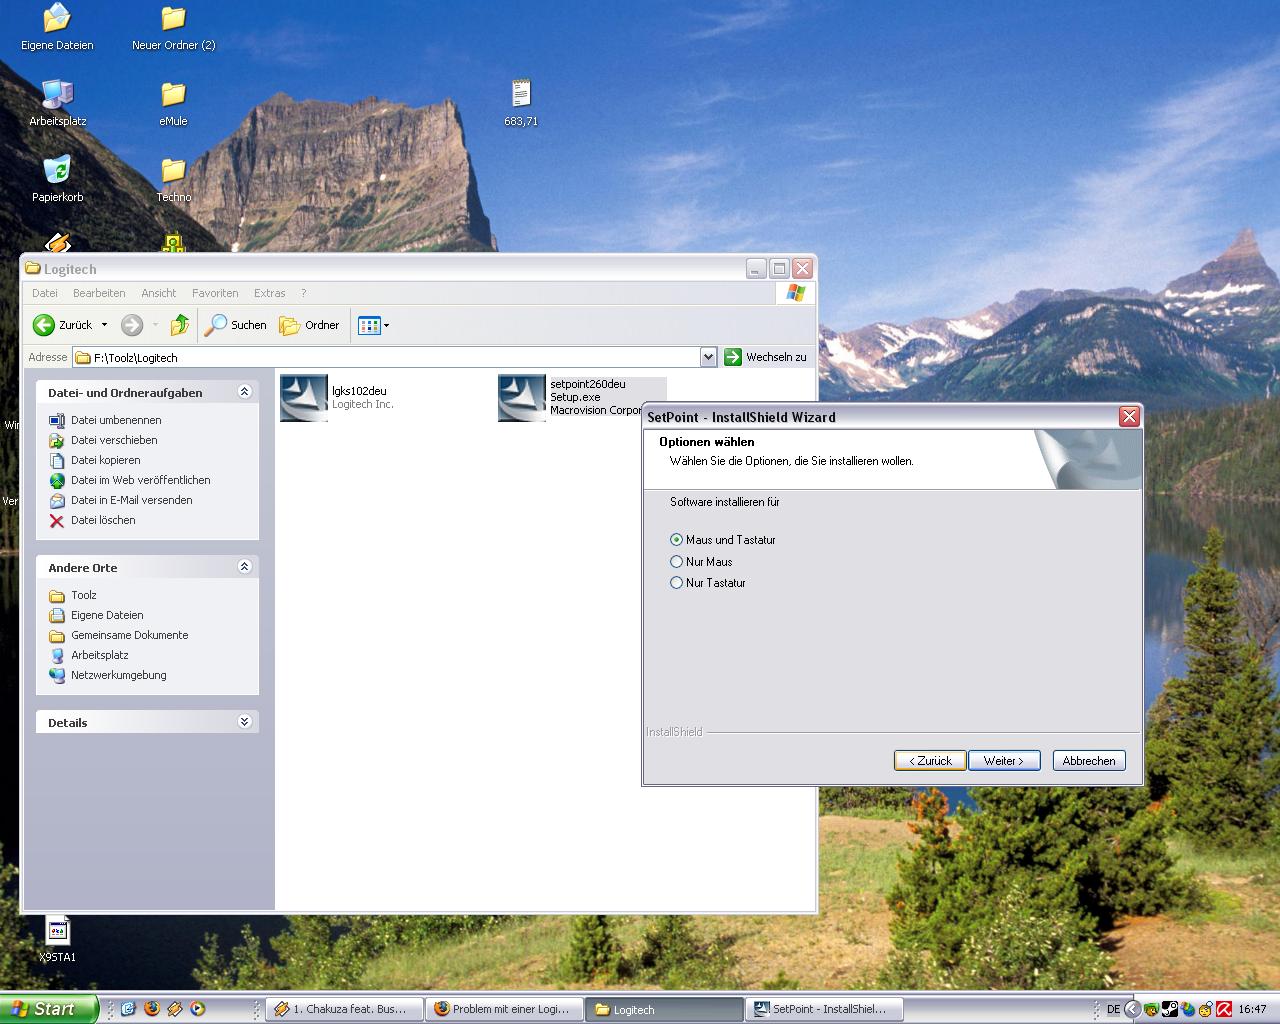Select Arbeitsplatz desktop icon

pos(57,103)
